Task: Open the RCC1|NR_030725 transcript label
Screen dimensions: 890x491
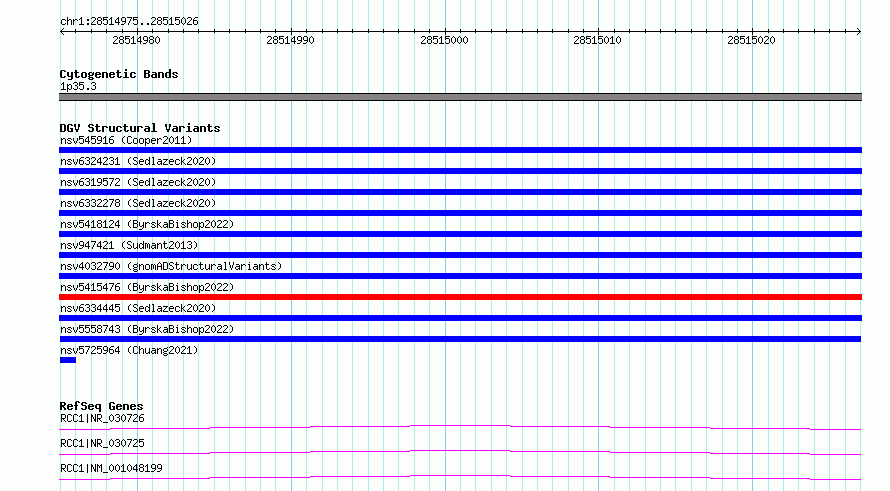Action: point(102,443)
